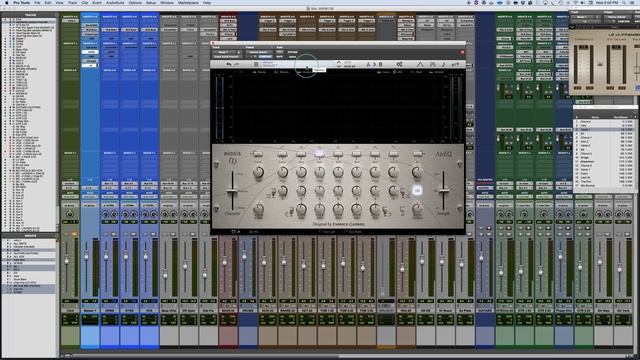Click the Native button in plugin header
Viewport: 640px width, 360px height.
pos(292,56)
